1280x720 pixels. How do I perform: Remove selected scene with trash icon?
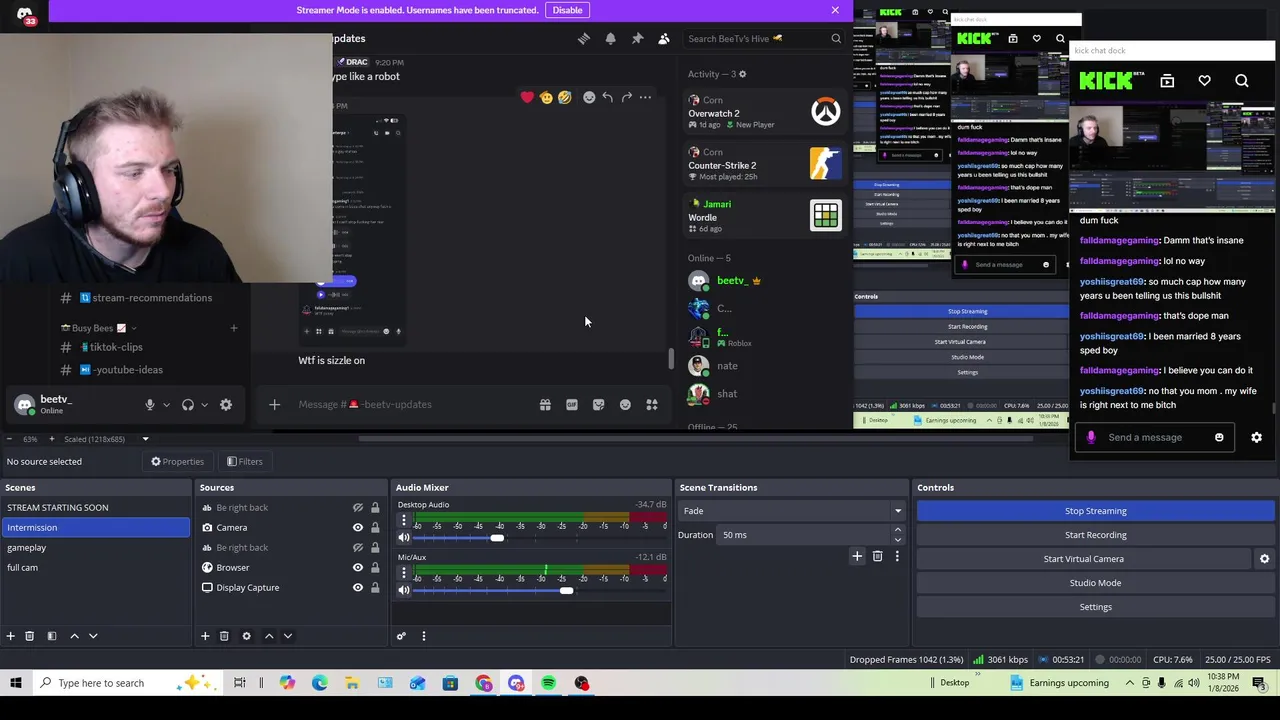point(29,636)
